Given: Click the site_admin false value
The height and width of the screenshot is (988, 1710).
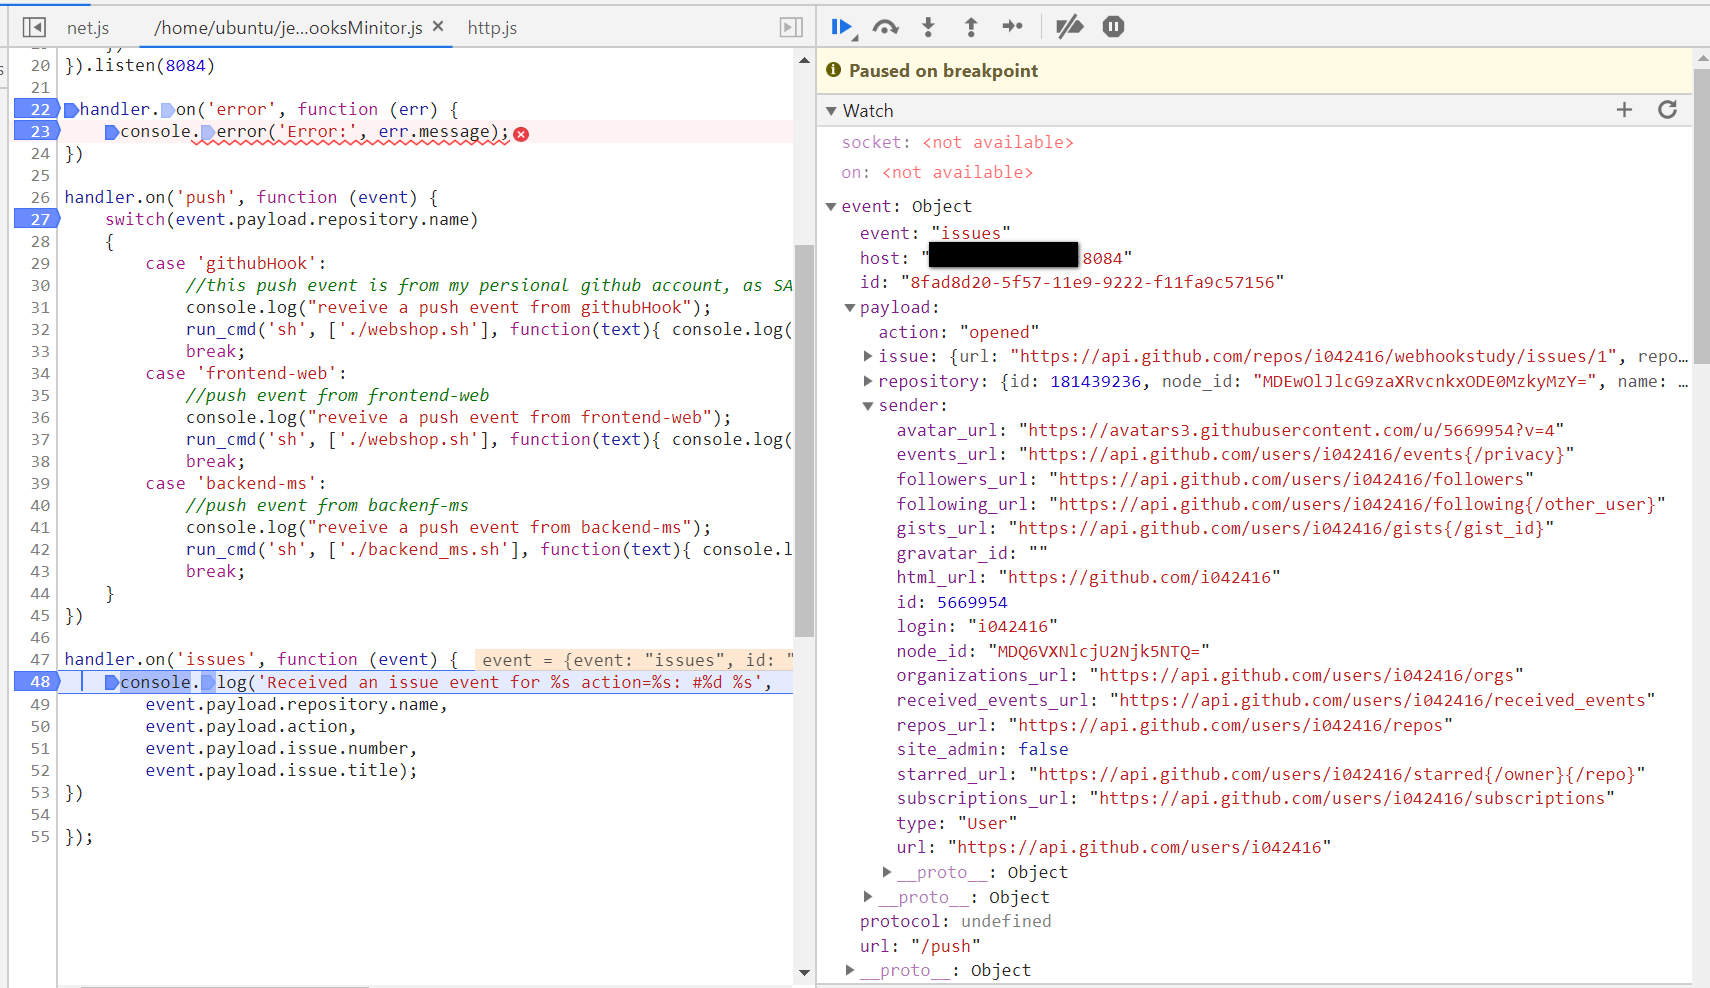Looking at the screenshot, I should pyautogui.click(x=1043, y=749).
